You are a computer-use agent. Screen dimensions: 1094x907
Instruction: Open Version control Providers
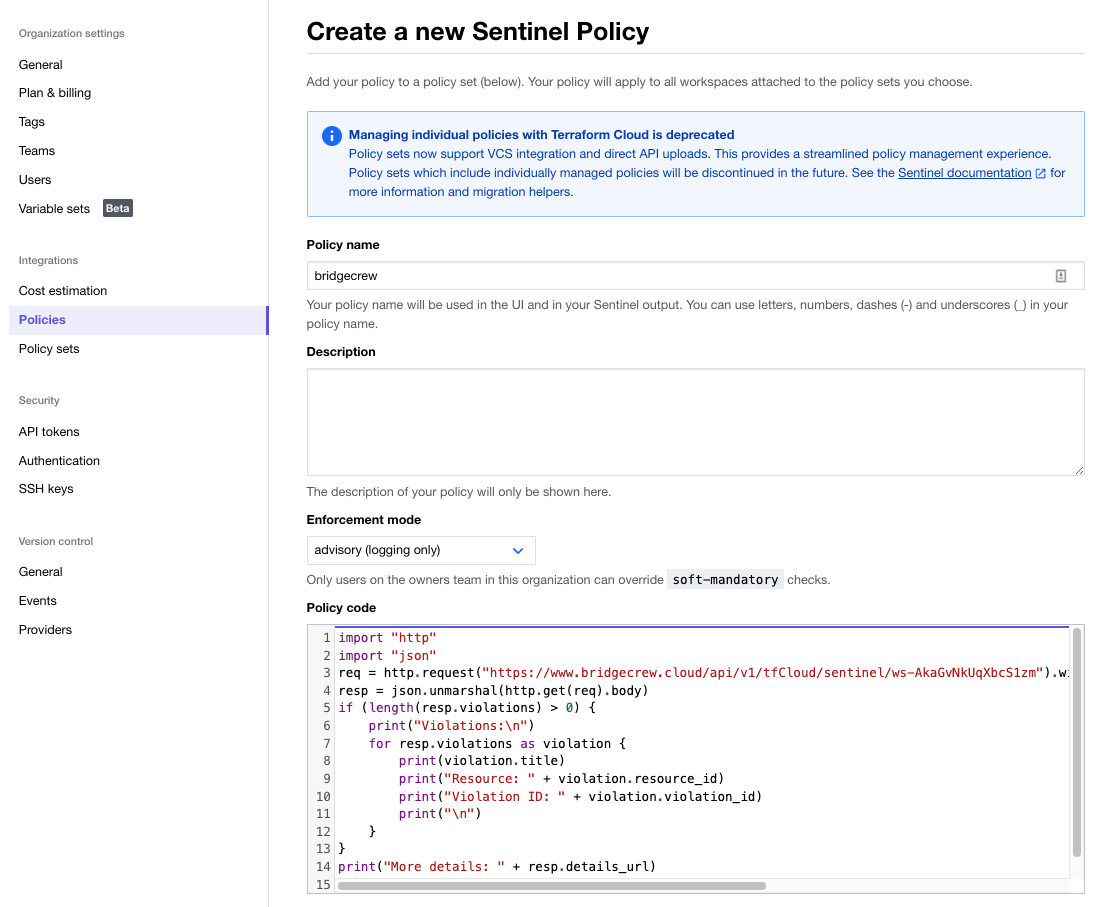point(45,629)
